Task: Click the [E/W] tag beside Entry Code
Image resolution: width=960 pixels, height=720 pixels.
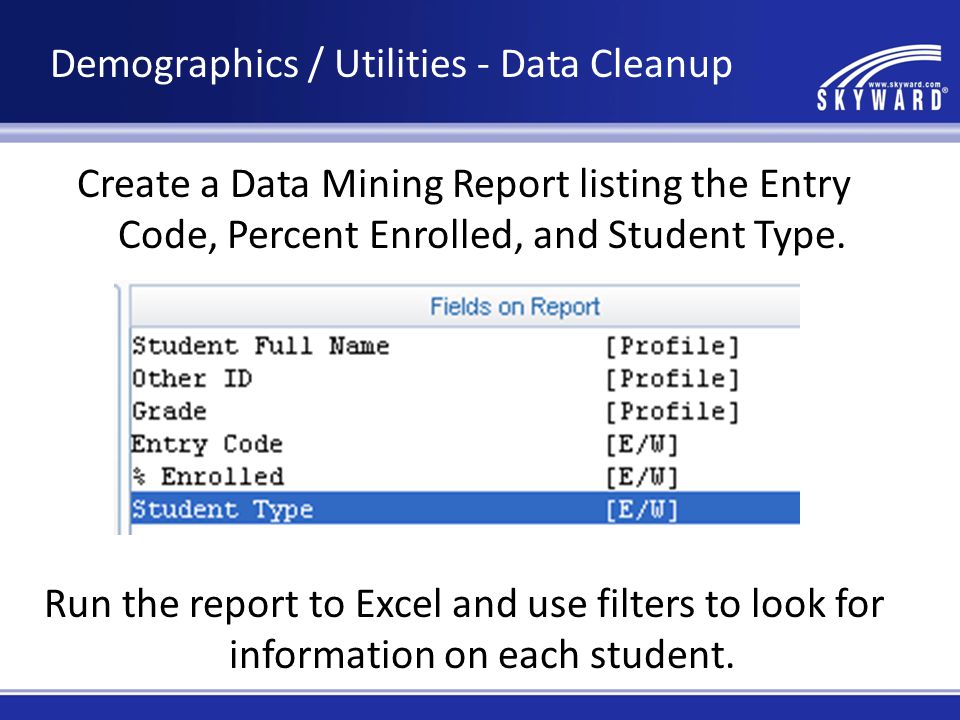Action: [x=642, y=444]
